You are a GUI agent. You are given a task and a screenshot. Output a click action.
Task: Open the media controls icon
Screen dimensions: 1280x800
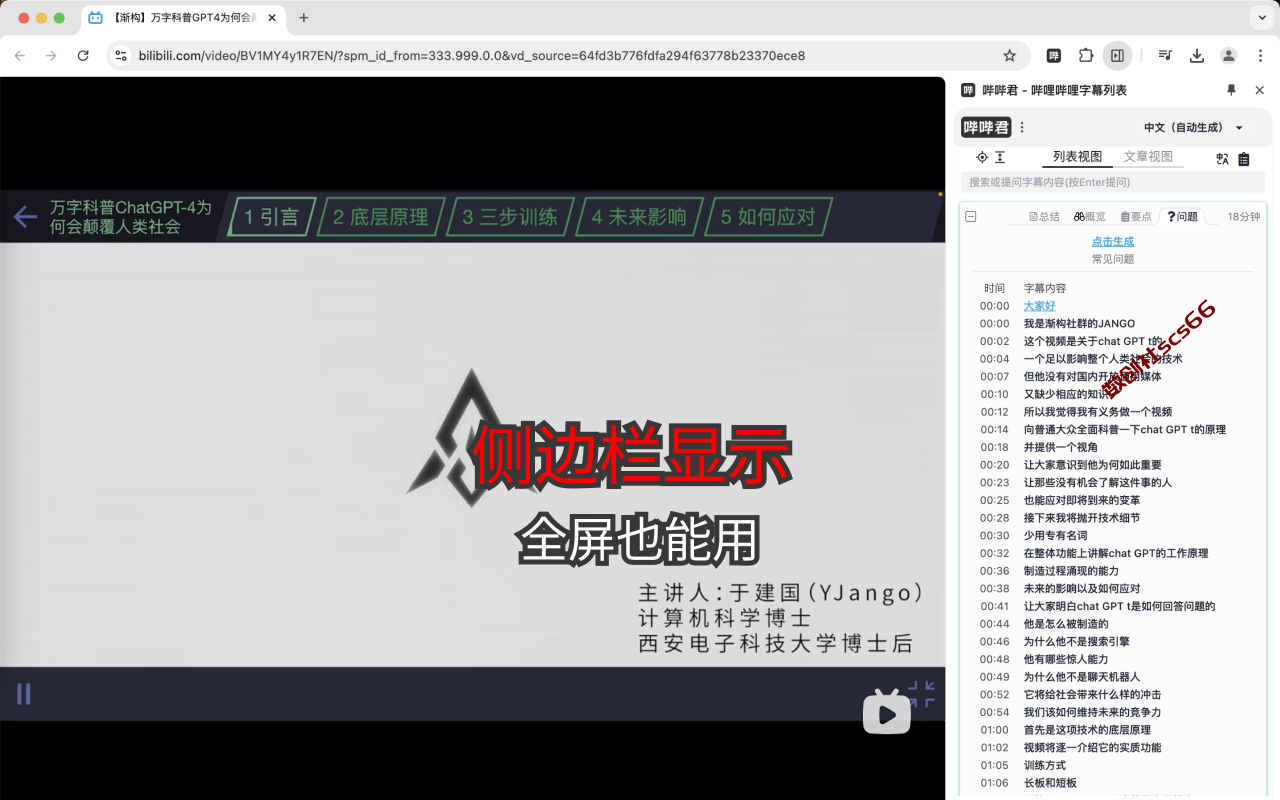pos(1165,56)
